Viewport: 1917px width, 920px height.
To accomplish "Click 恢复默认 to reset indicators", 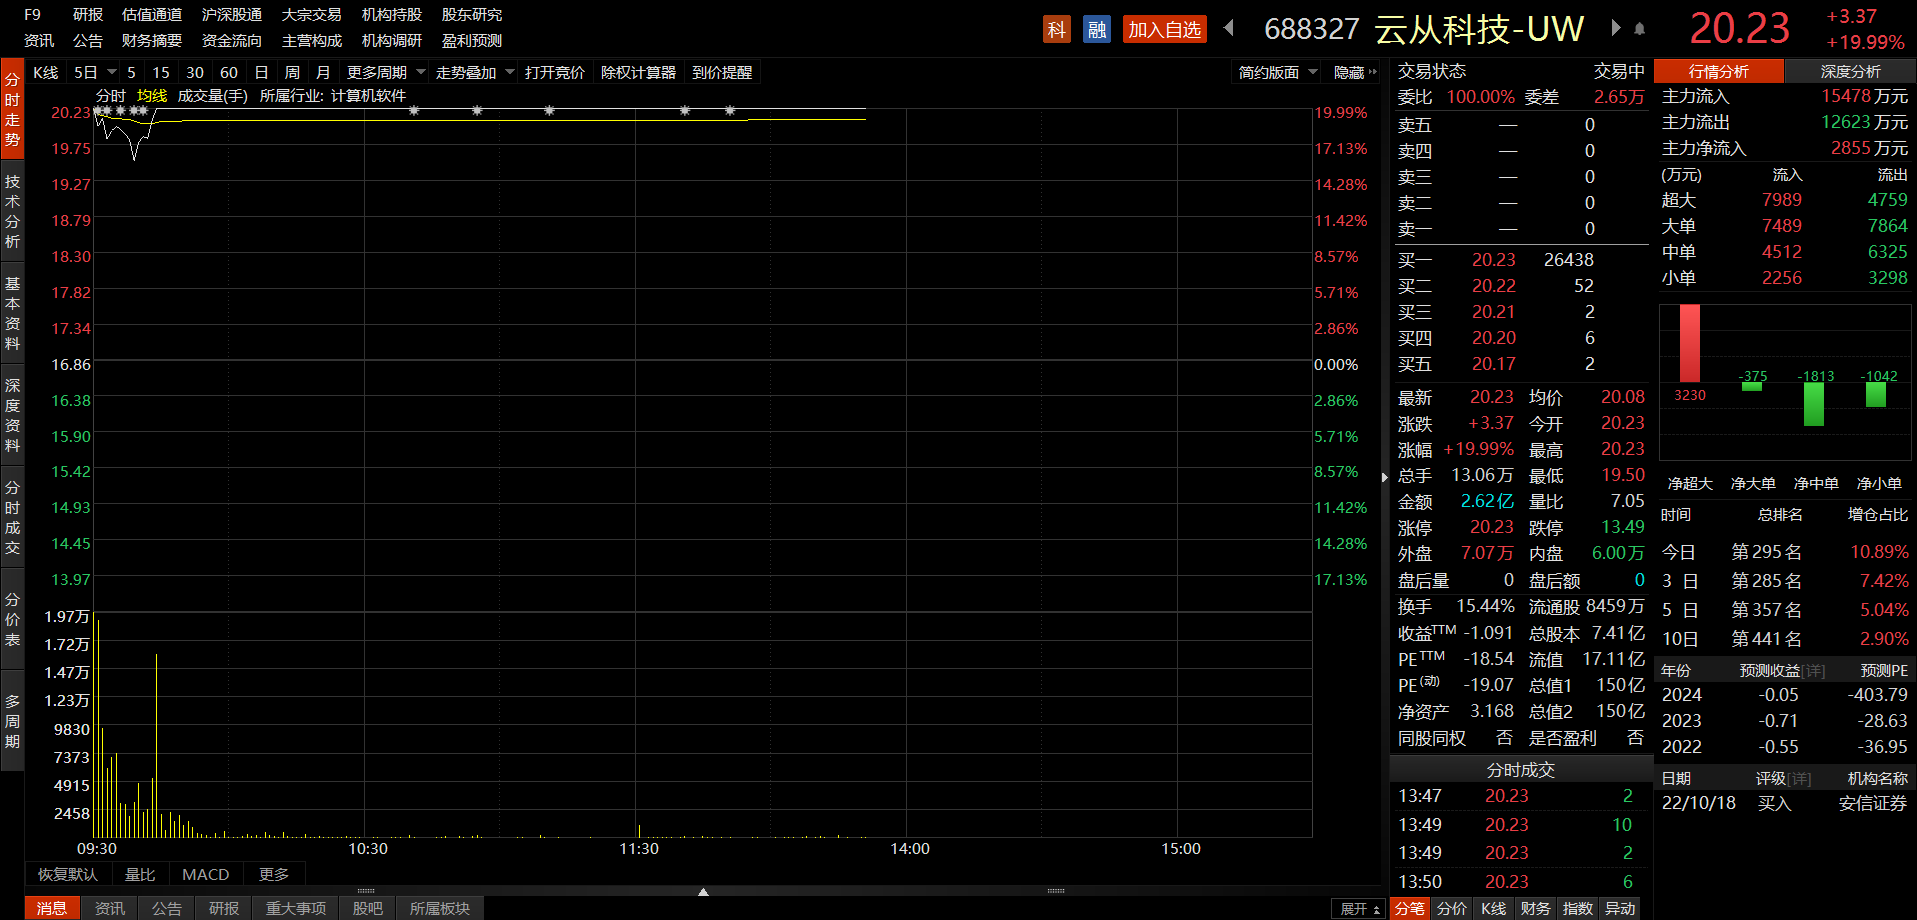I will [68, 874].
